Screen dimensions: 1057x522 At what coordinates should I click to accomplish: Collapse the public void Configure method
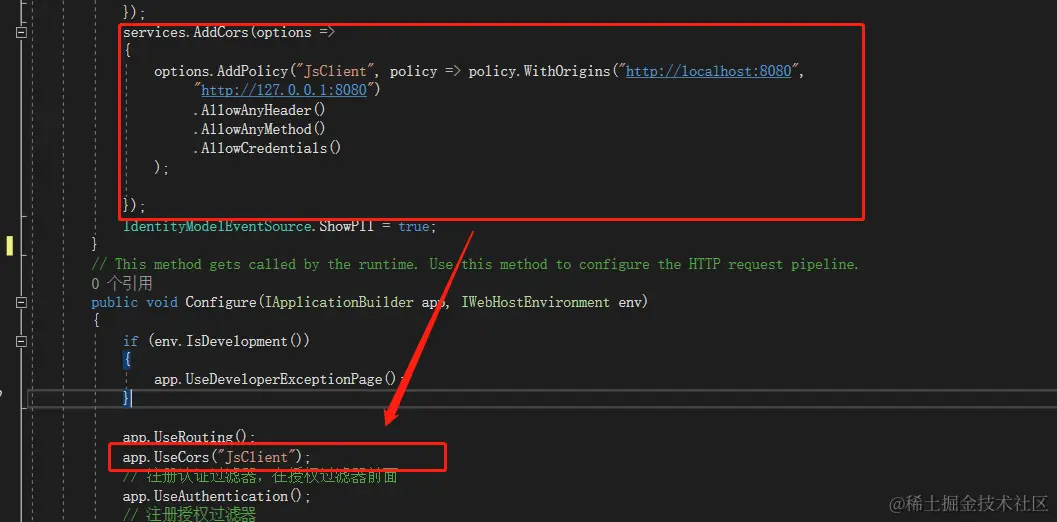22,302
